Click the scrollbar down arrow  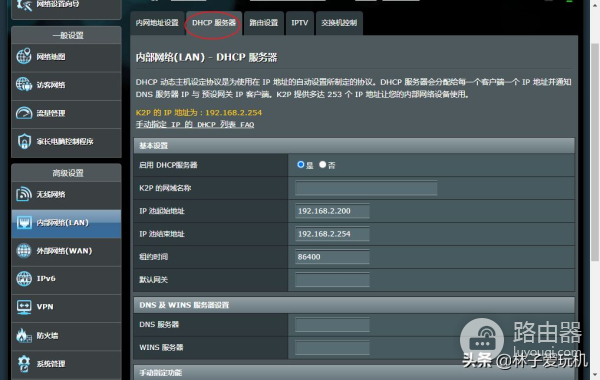(595, 374)
